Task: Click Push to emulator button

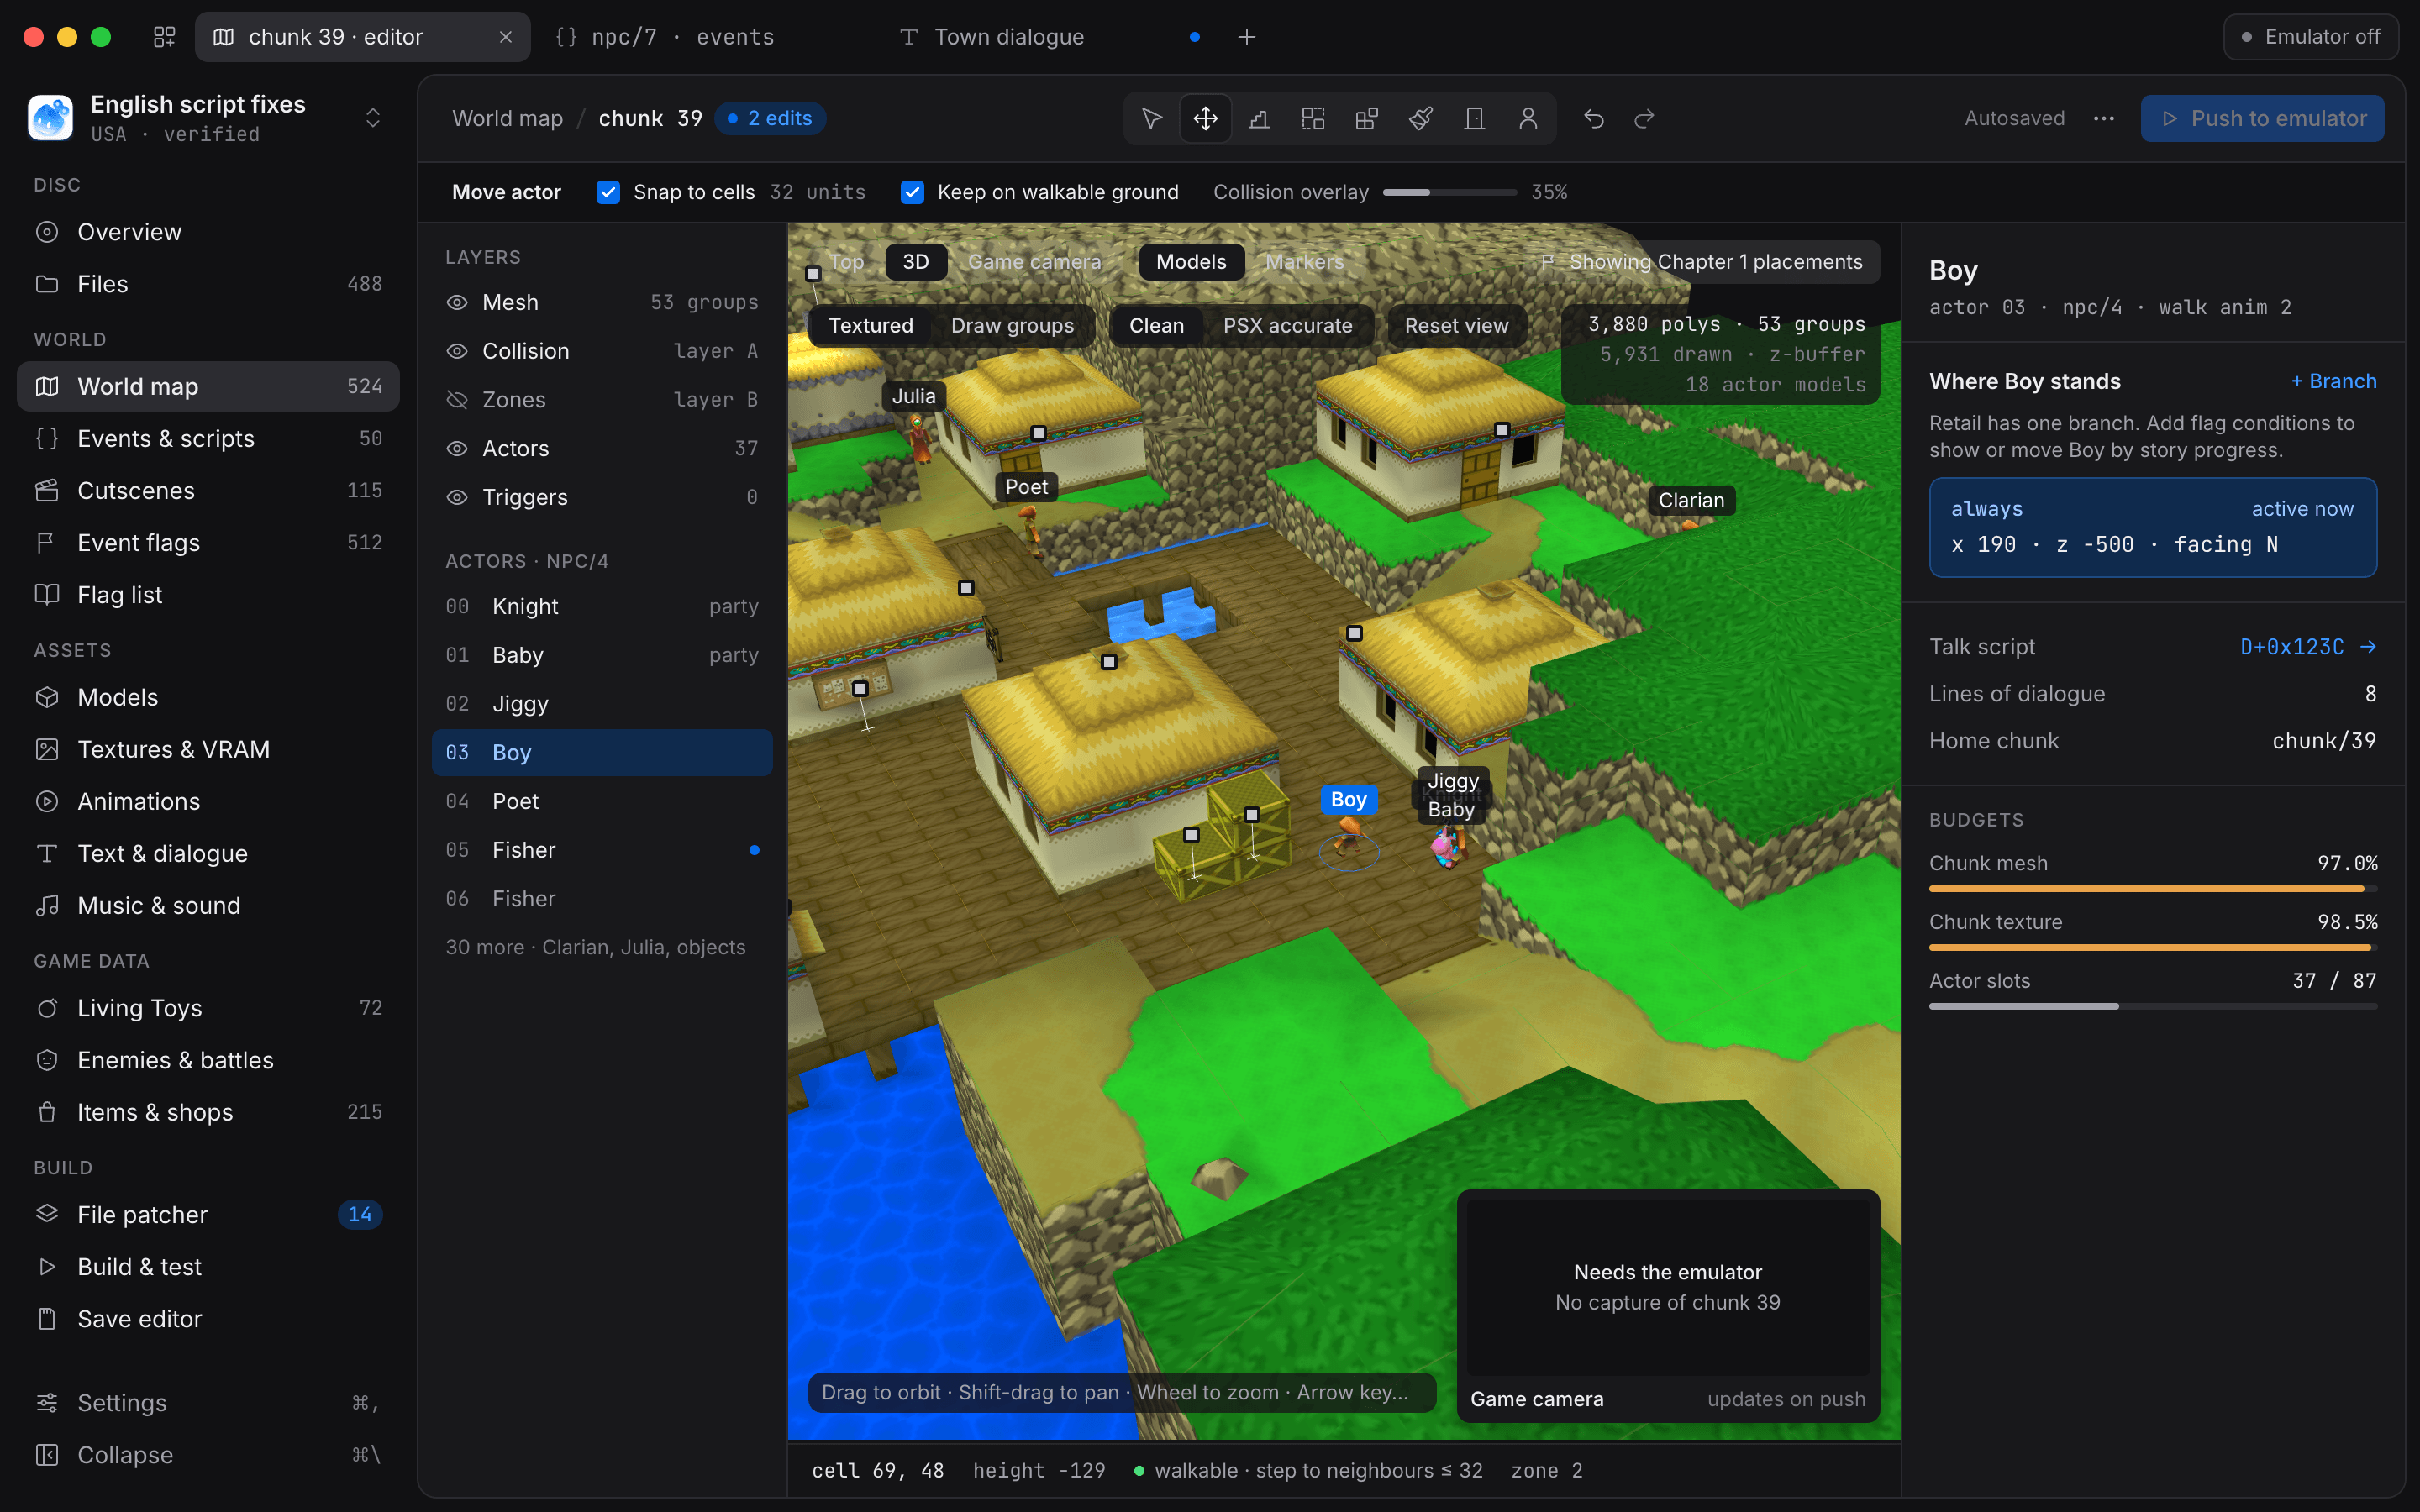Action: coord(2262,118)
